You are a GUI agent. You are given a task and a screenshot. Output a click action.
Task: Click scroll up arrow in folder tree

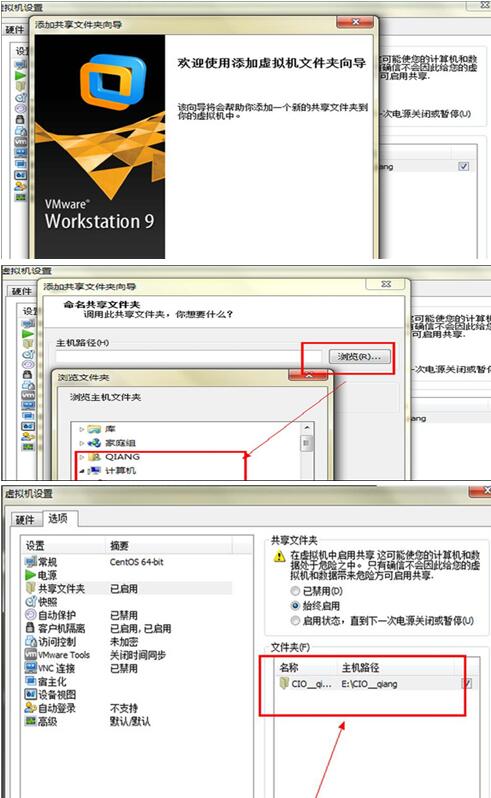pyautogui.click(x=306, y=428)
